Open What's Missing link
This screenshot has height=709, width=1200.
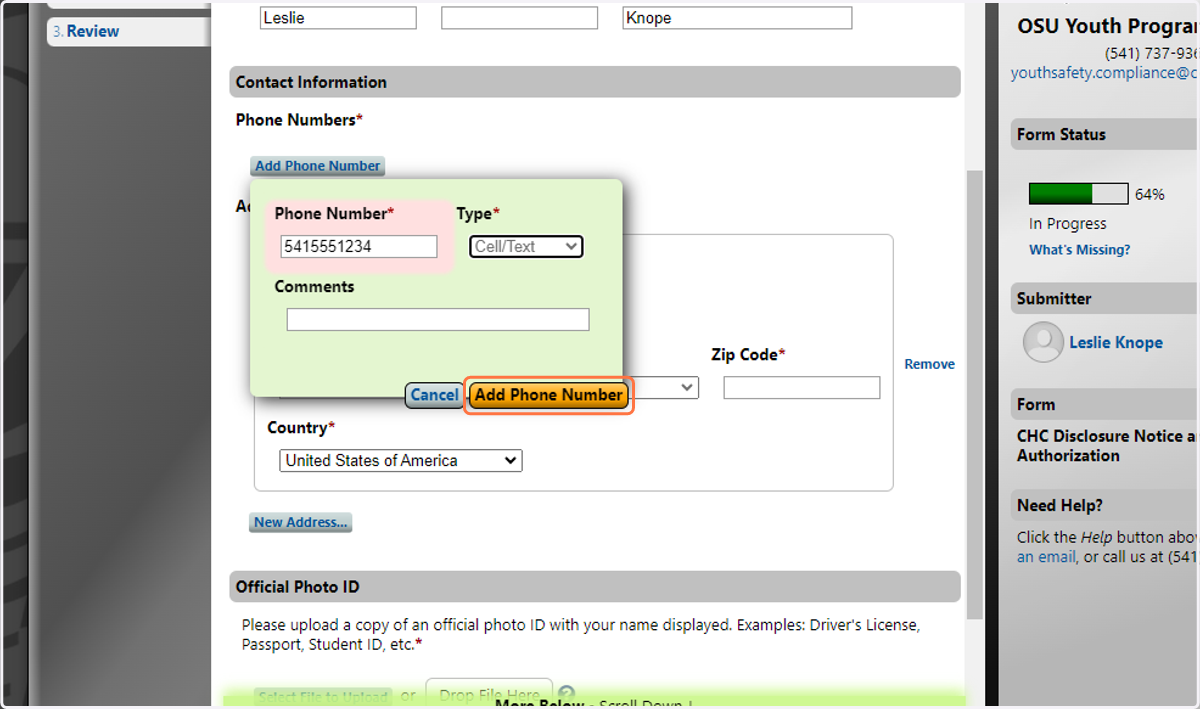pos(1079,250)
